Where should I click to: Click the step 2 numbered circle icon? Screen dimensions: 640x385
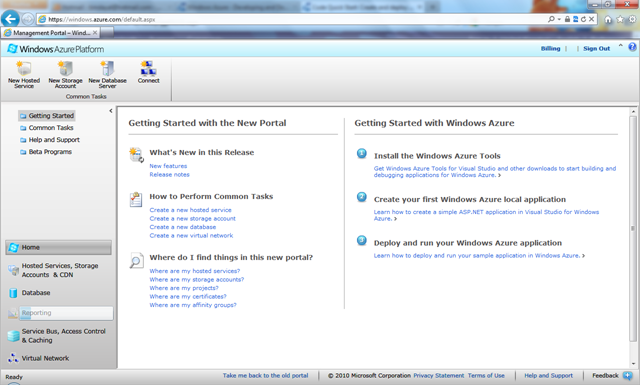[x=362, y=197]
